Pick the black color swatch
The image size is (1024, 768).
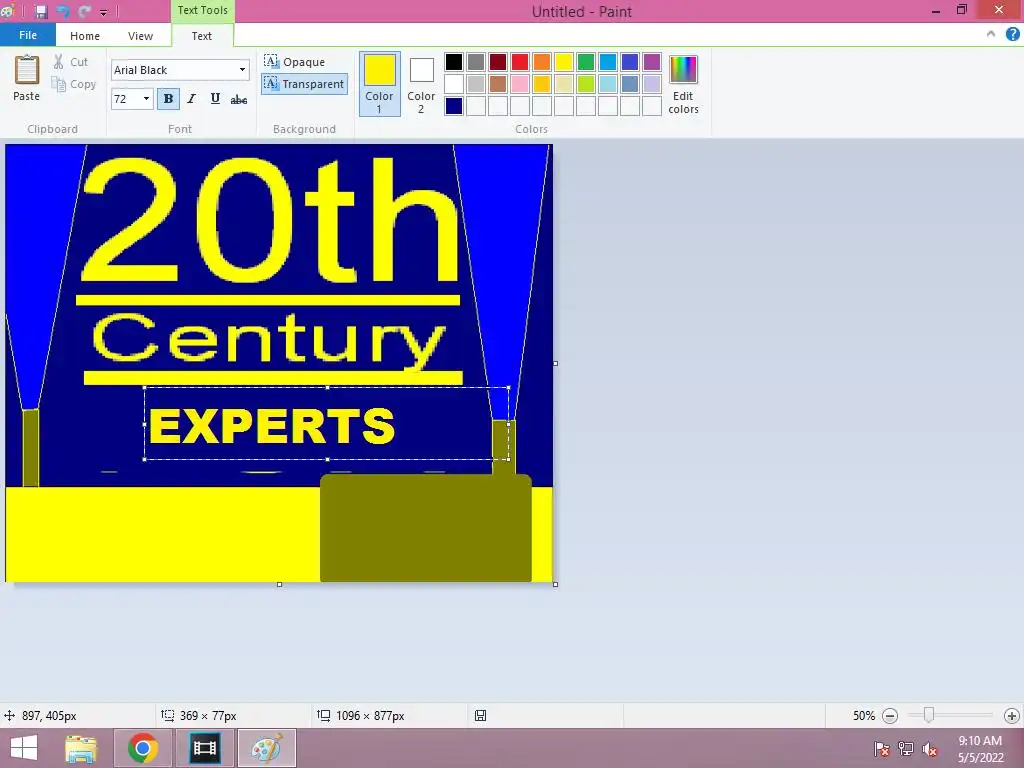point(454,62)
